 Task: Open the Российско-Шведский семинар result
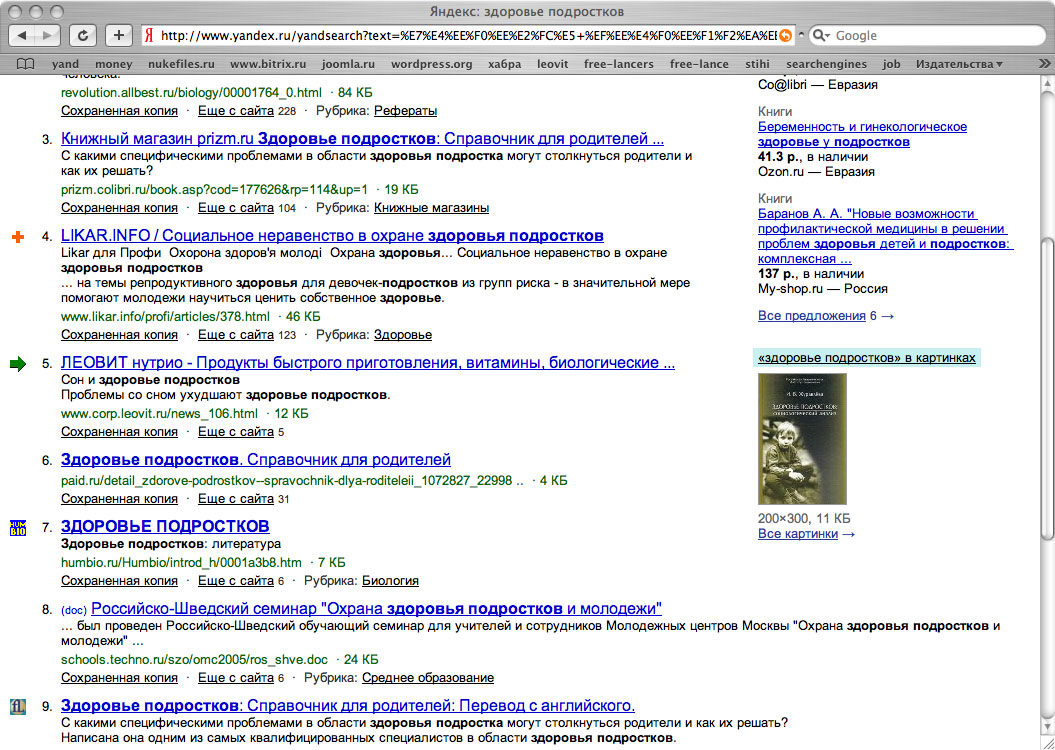point(376,609)
